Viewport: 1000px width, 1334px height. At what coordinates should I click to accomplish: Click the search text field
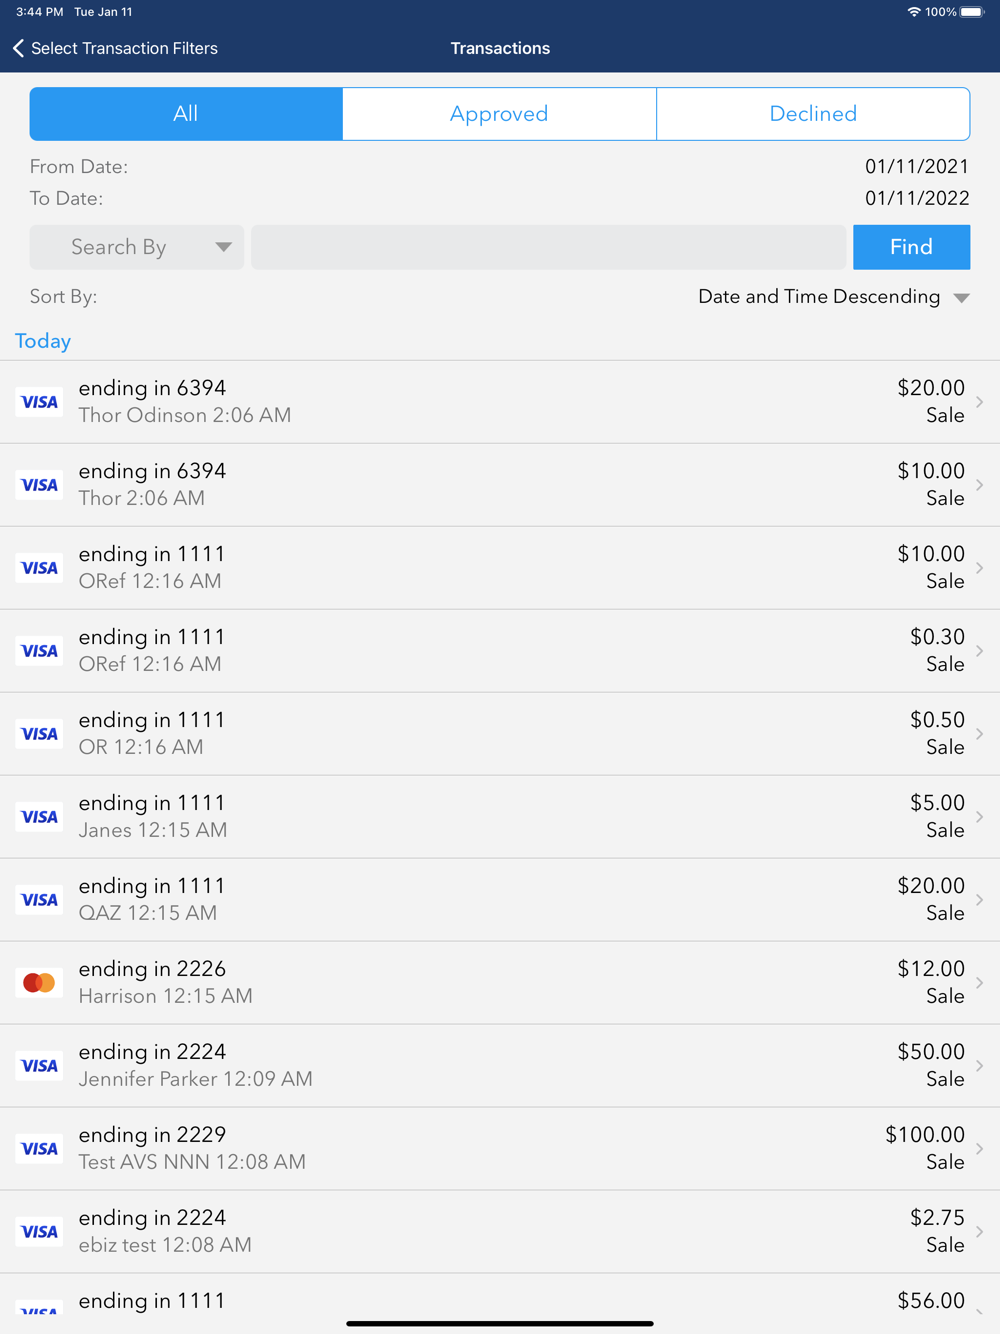pos(548,247)
